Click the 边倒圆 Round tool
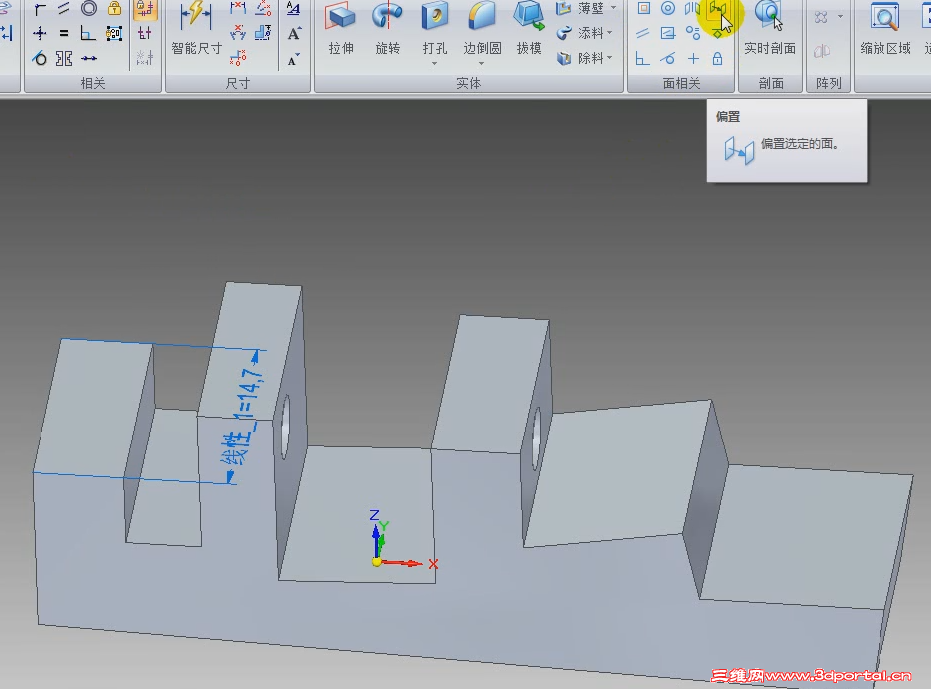This screenshot has height=689, width=931. point(482,29)
